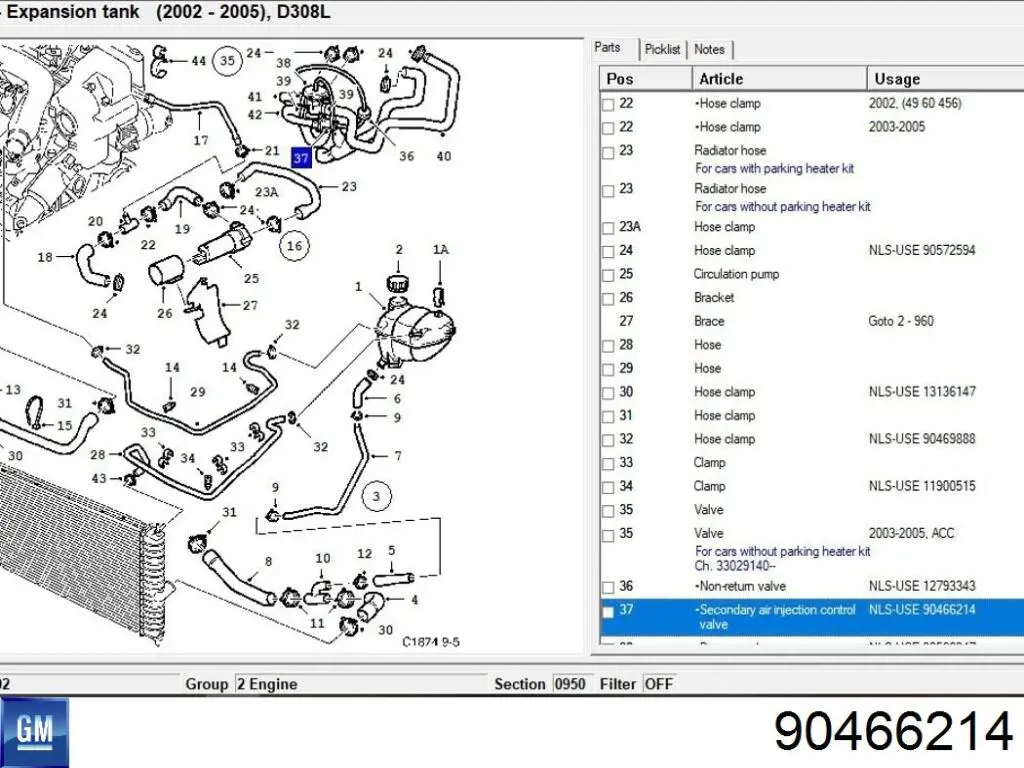
Task: Click the Section field 0950
Action: pyautogui.click(x=571, y=684)
